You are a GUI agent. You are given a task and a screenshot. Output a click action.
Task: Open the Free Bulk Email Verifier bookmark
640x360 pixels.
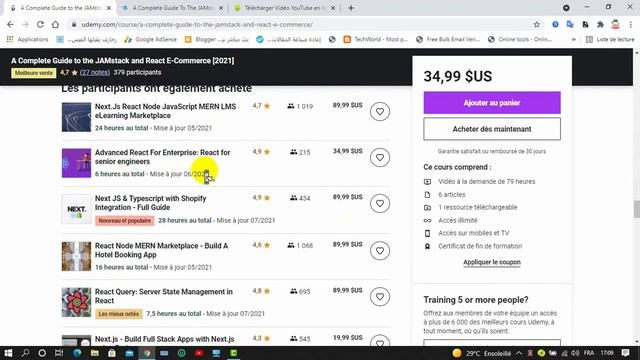448,39
